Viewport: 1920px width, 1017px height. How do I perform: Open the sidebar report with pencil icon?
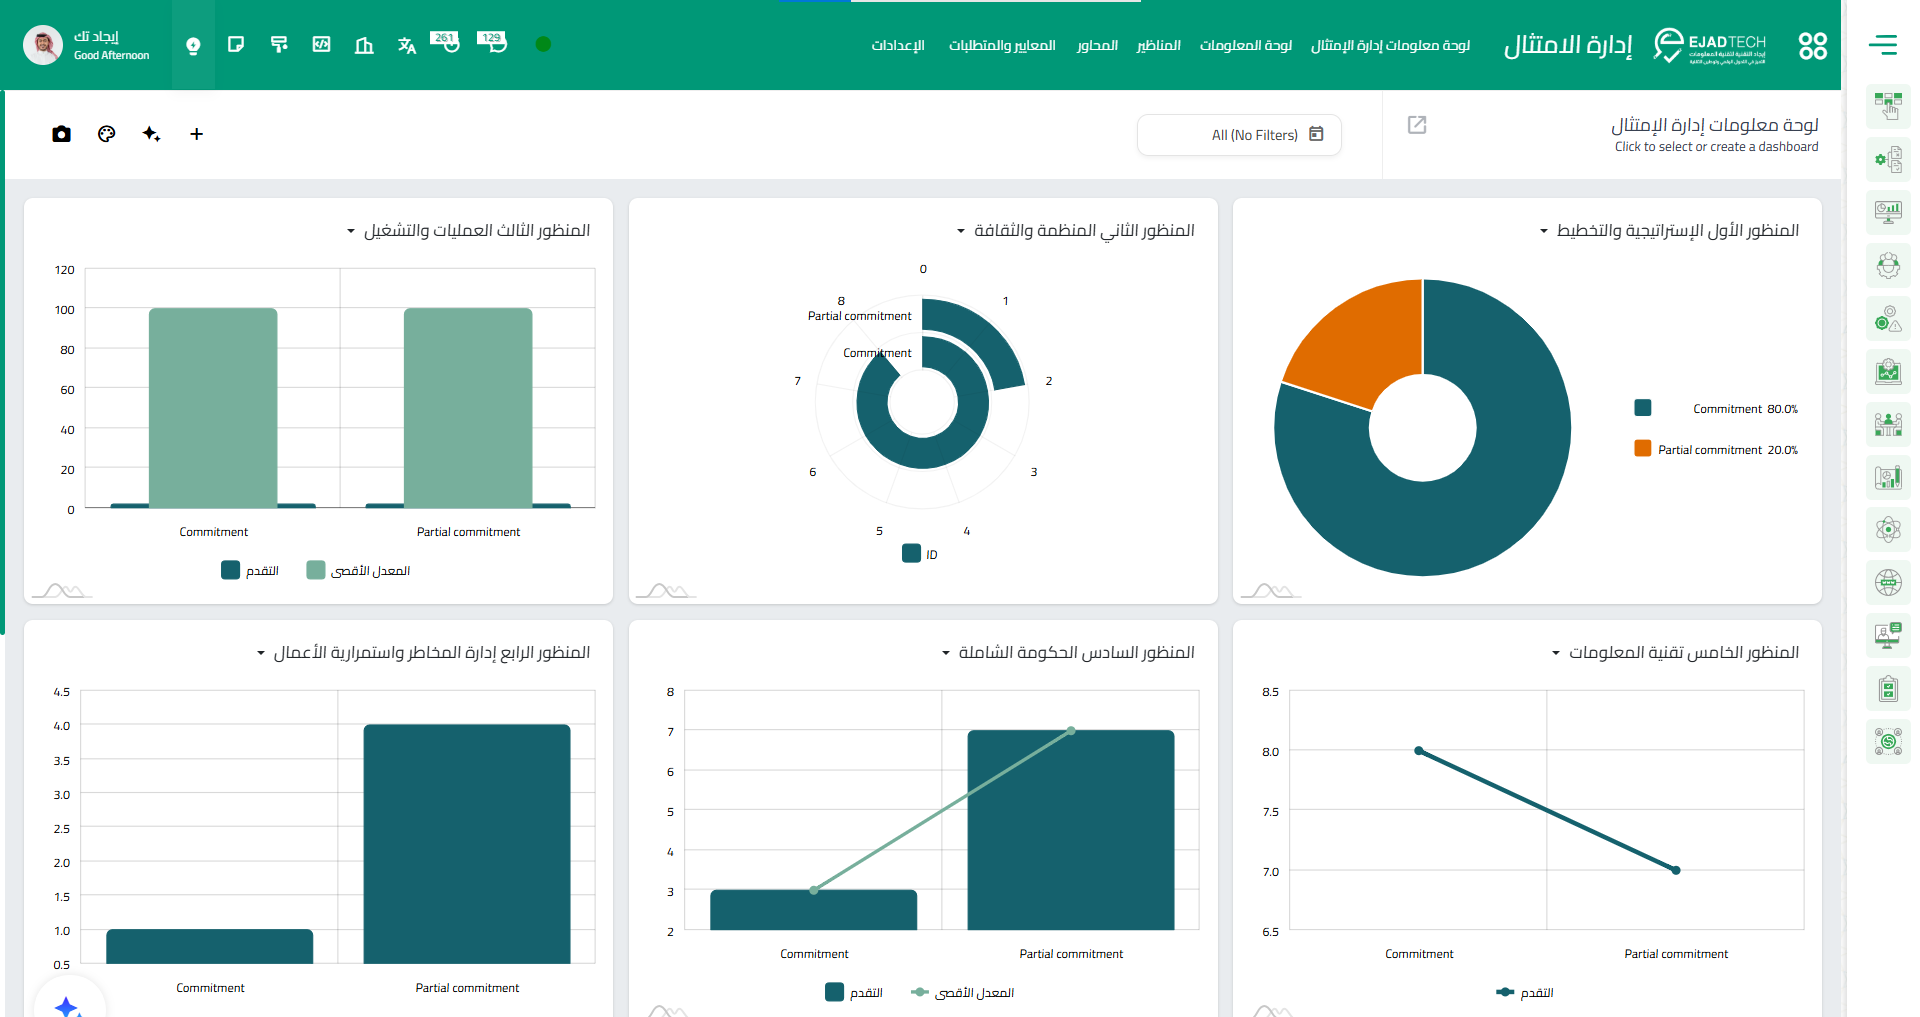coord(1888,477)
